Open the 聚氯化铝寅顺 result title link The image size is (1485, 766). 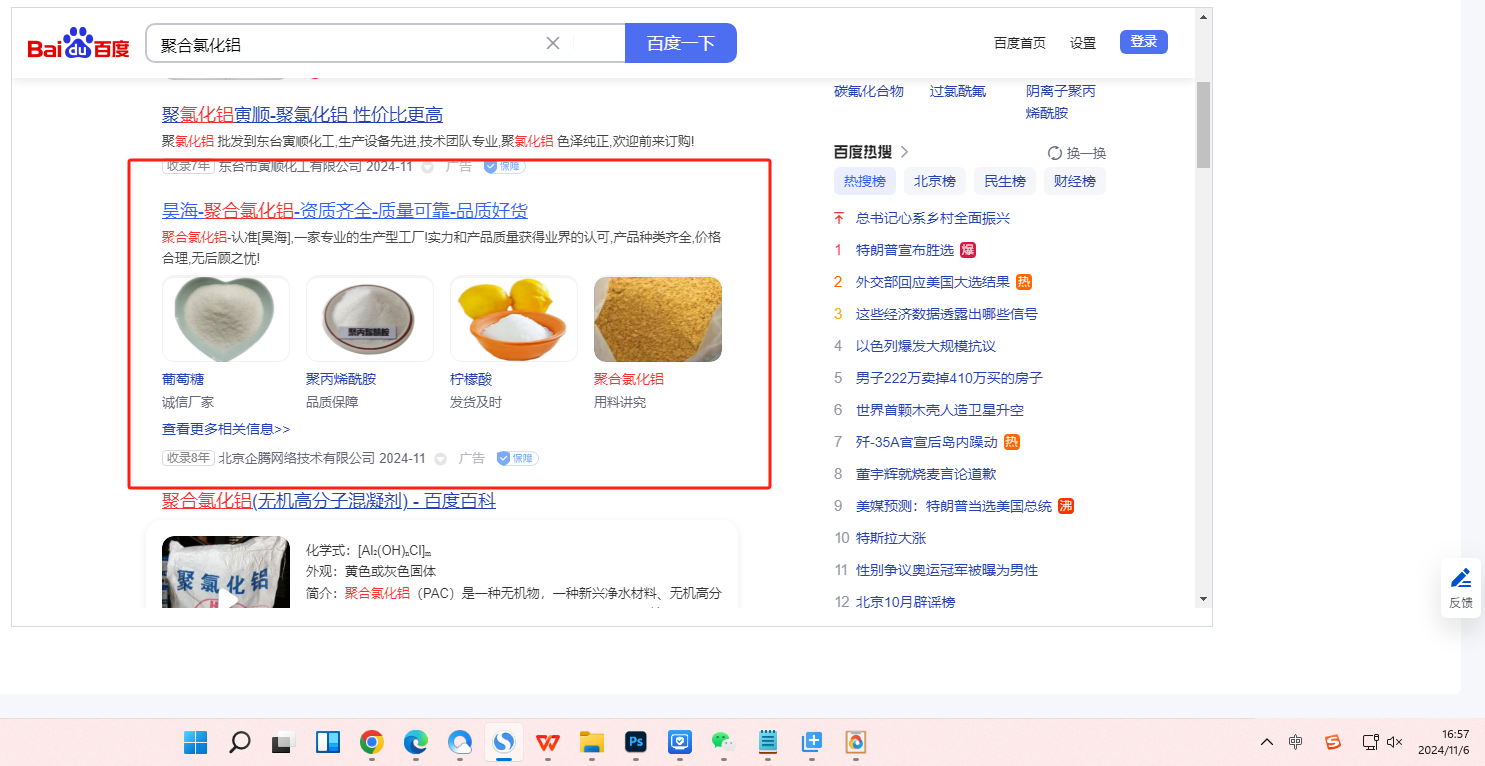point(303,114)
